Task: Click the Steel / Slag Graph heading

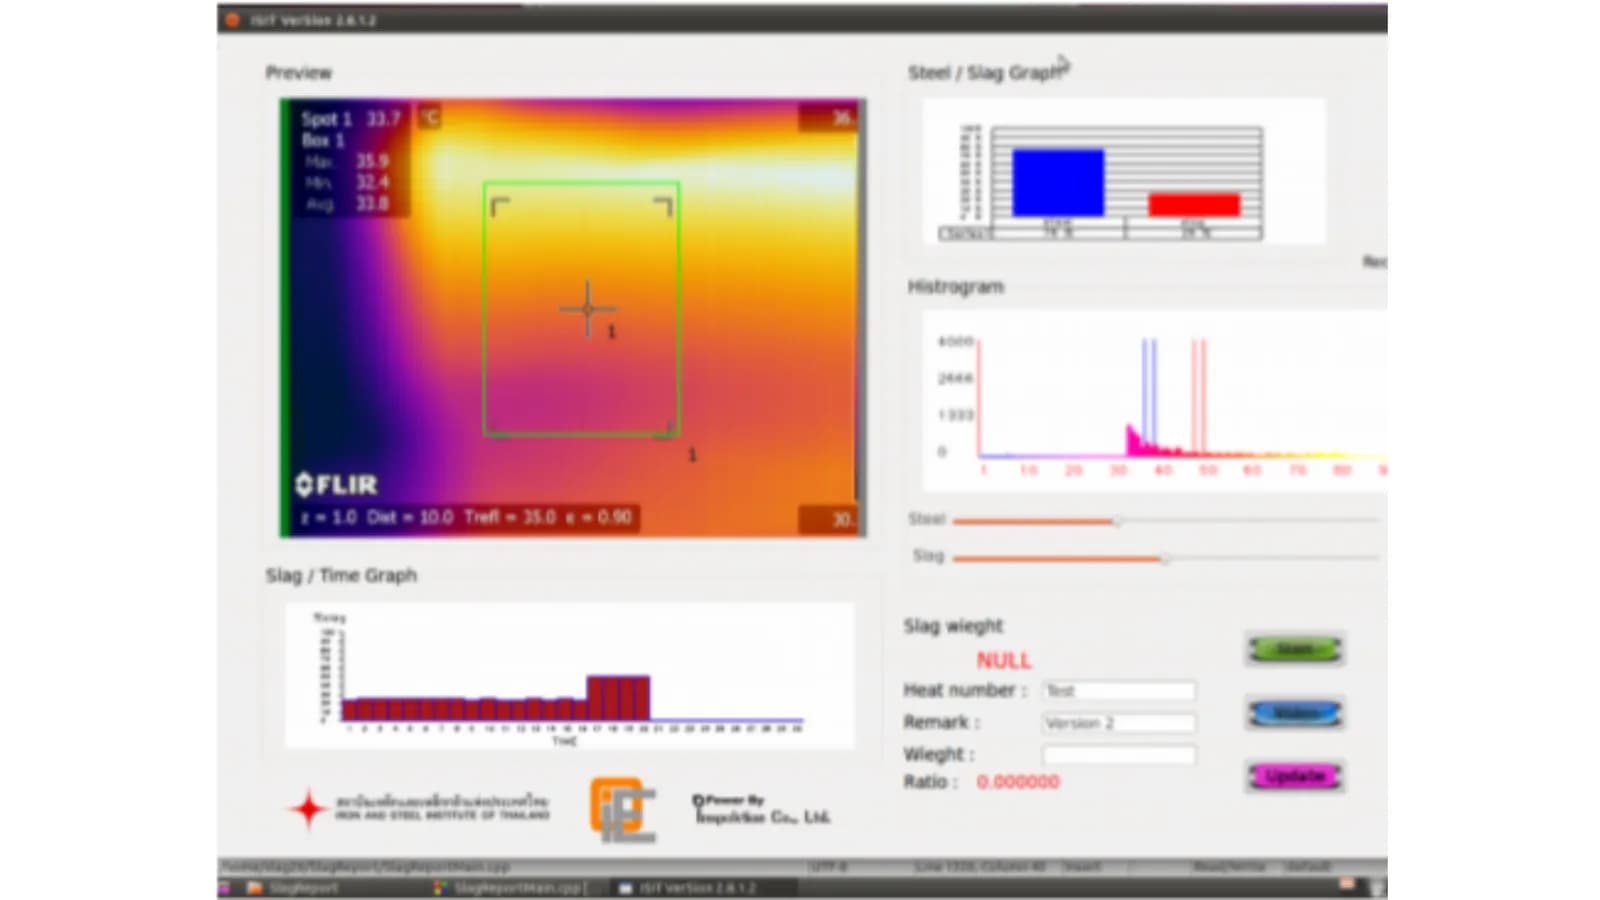Action: (986, 73)
